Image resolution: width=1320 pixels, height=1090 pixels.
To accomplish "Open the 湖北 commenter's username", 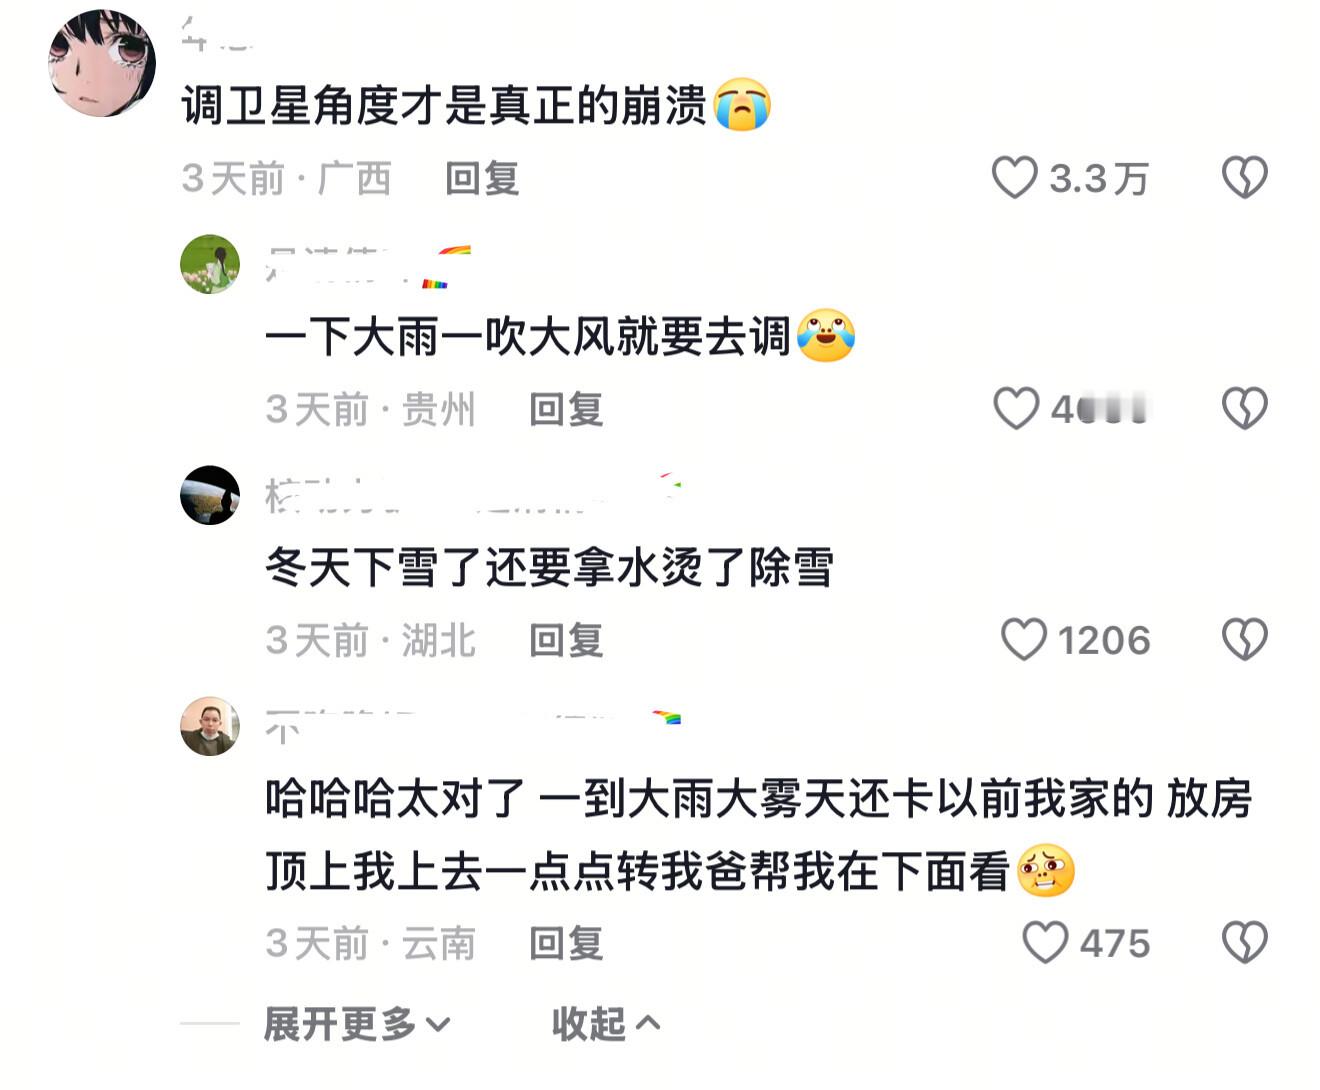I will pyautogui.click(x=472, y=494).
